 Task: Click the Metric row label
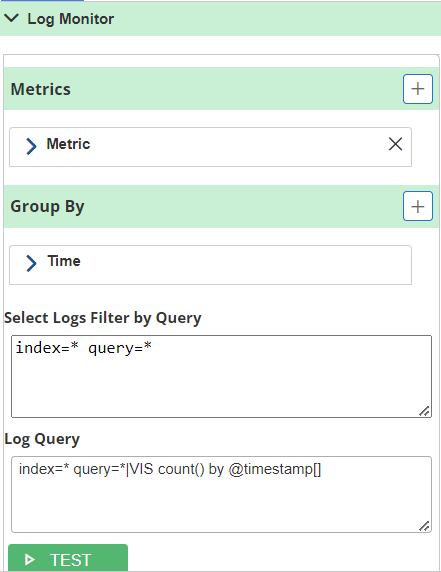[68, 144]
